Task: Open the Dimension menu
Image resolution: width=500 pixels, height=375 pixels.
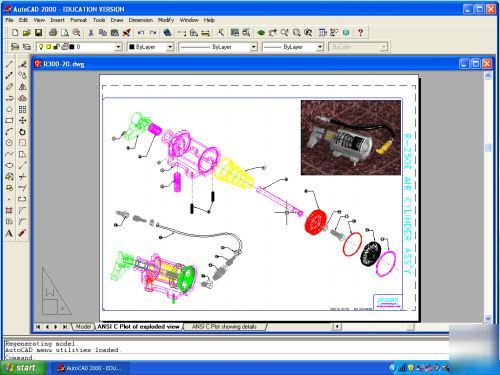Action: [x=141, y=20]
